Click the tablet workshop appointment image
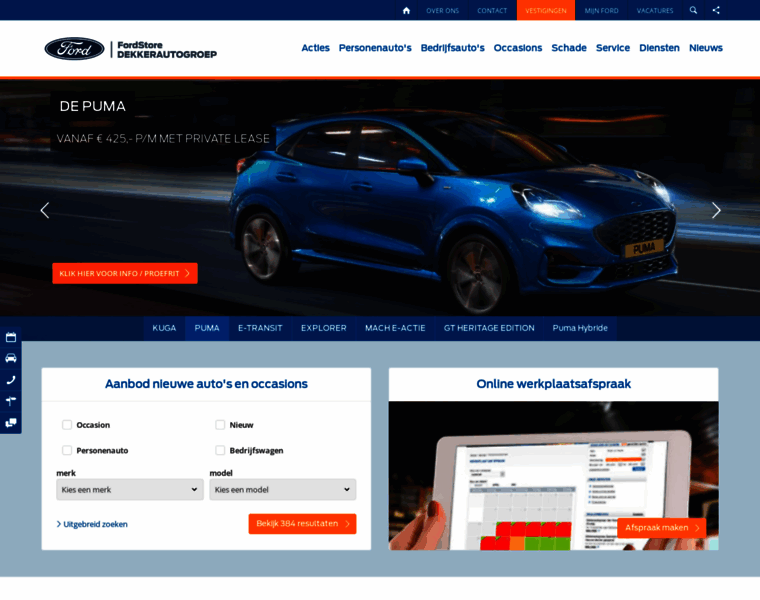Image resolution: width=760 pixels, height=600 pixels. point(554,475)
